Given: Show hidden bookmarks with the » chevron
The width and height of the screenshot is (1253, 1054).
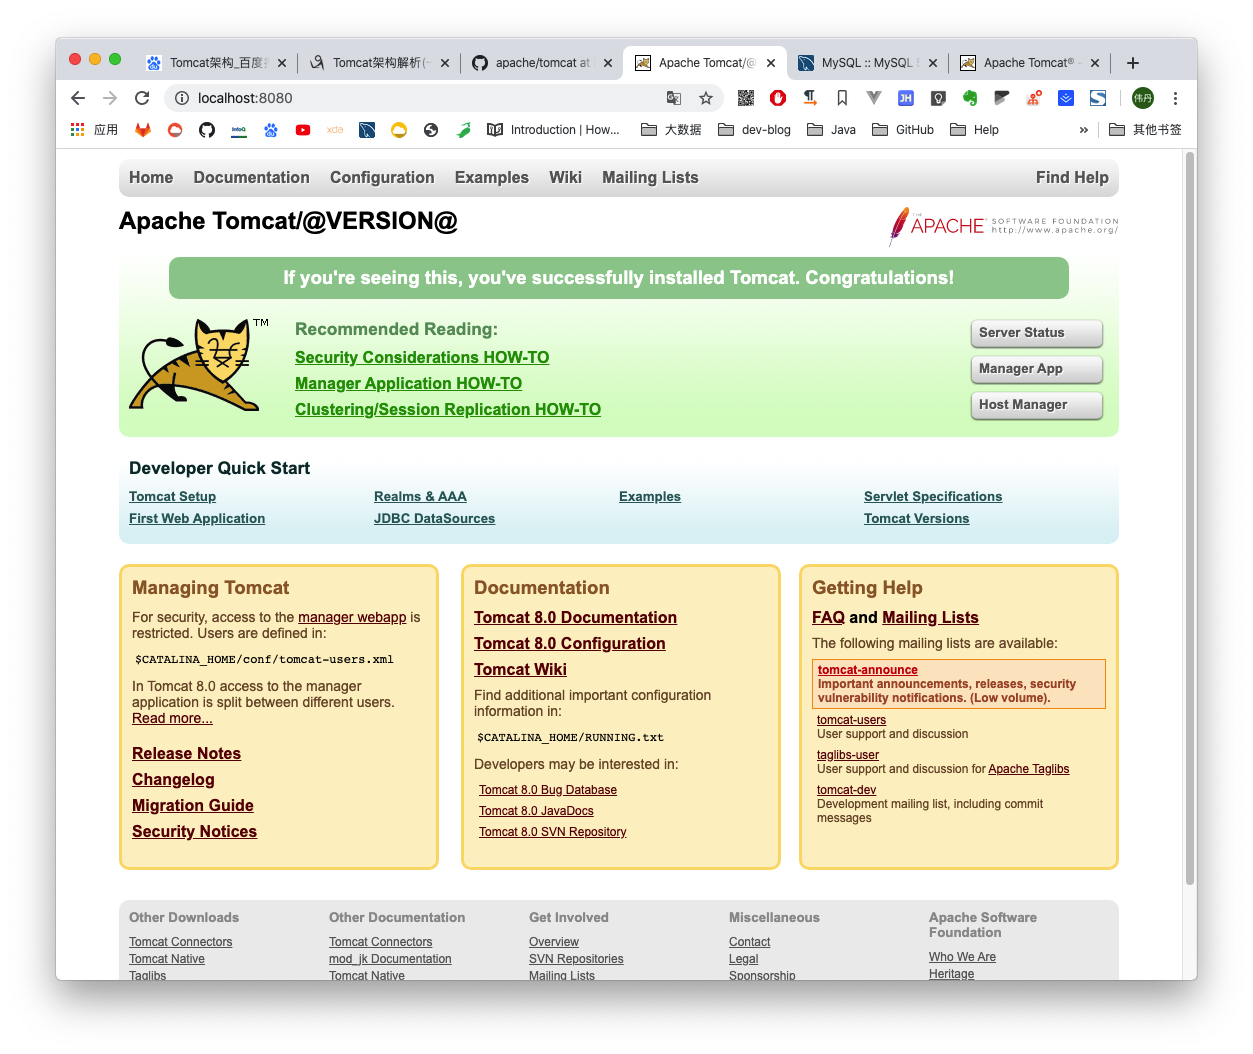Looking at the screenshot, I should [1083, 130].
